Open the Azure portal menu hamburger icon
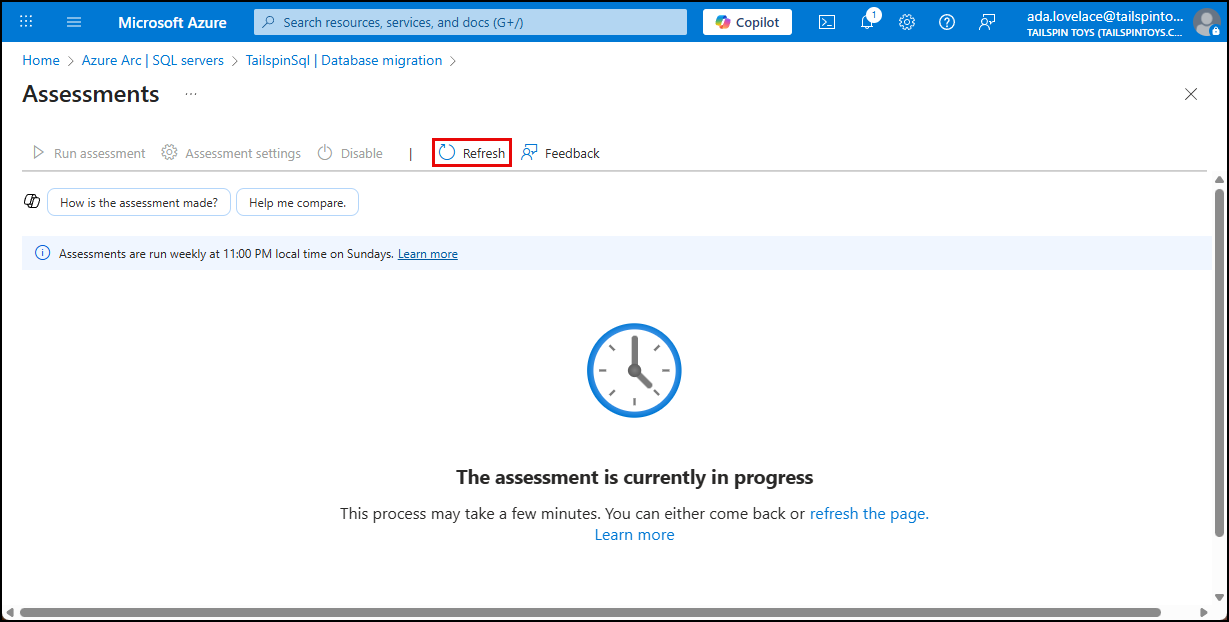This screenshot has width=1229, height=622. point(73,21)
